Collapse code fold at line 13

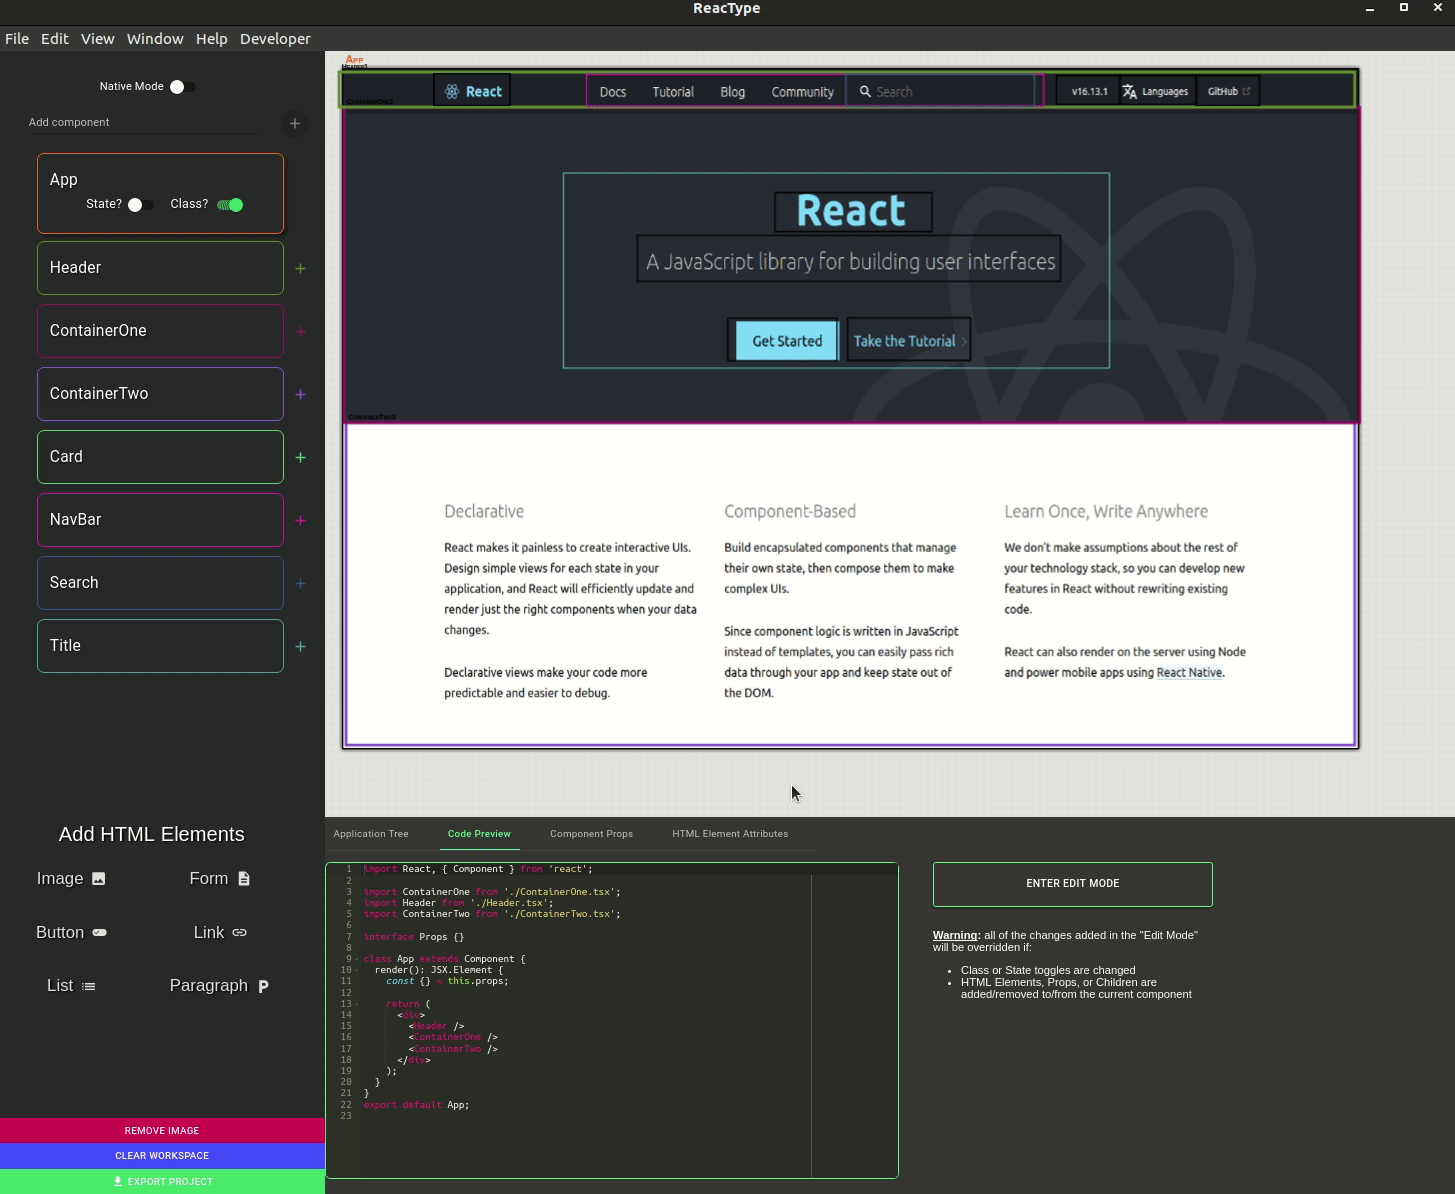coord(357,1004)
